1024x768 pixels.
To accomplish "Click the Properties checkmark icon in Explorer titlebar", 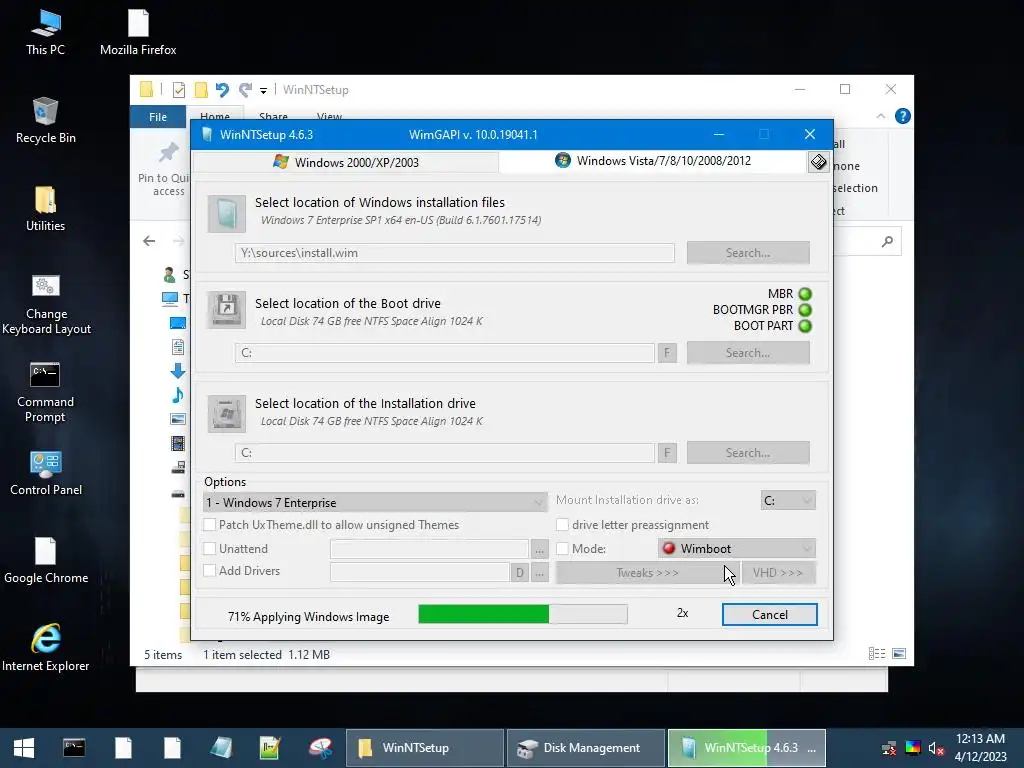I will pyautogui.click(x=178, y=90).
